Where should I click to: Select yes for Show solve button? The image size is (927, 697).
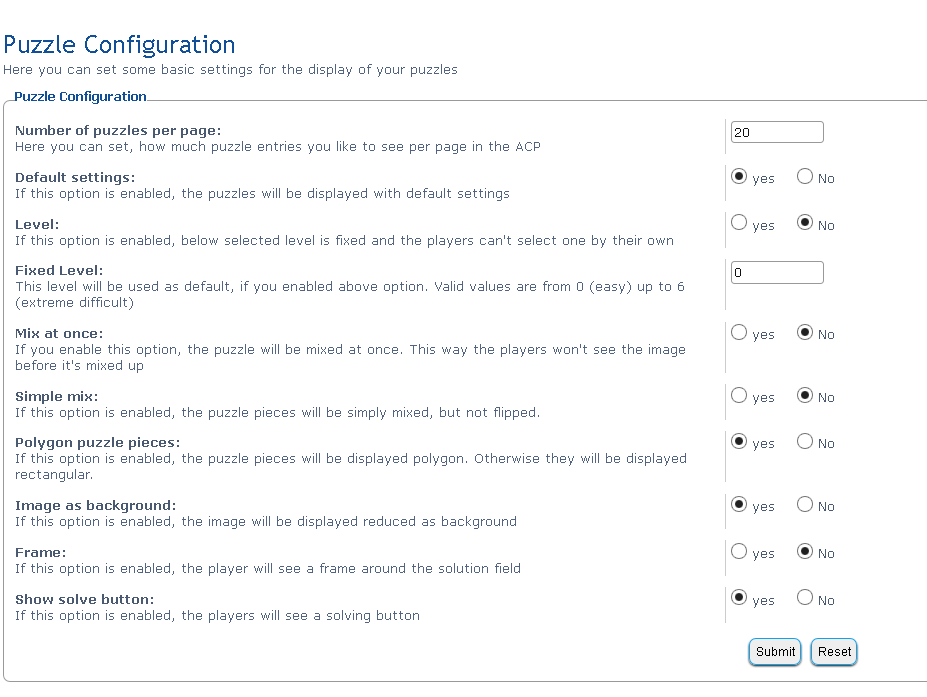[739, 598]
